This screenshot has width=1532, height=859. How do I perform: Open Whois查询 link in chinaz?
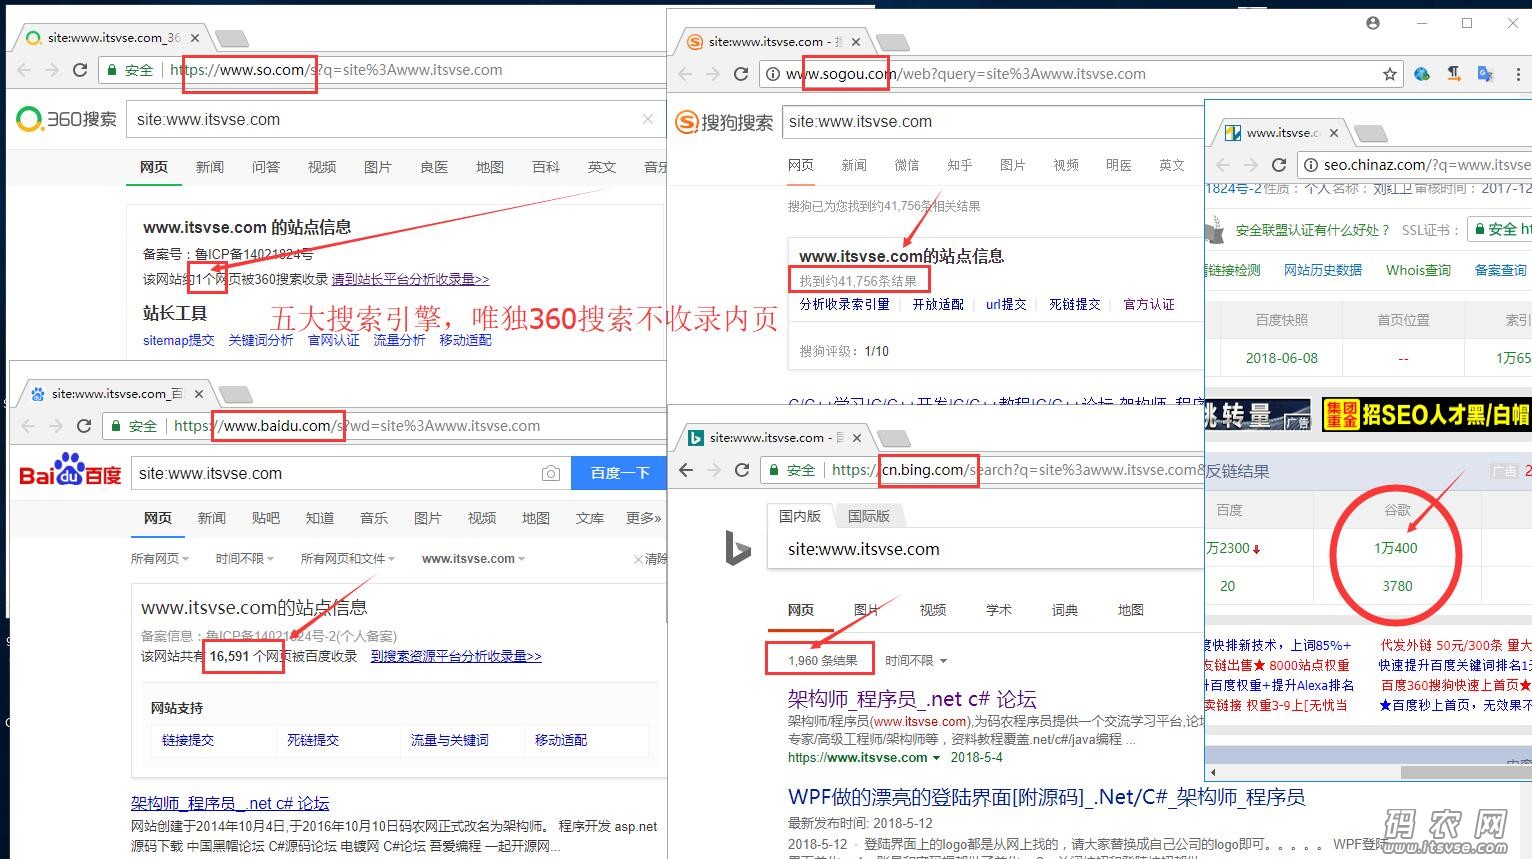coord(1418,270)
